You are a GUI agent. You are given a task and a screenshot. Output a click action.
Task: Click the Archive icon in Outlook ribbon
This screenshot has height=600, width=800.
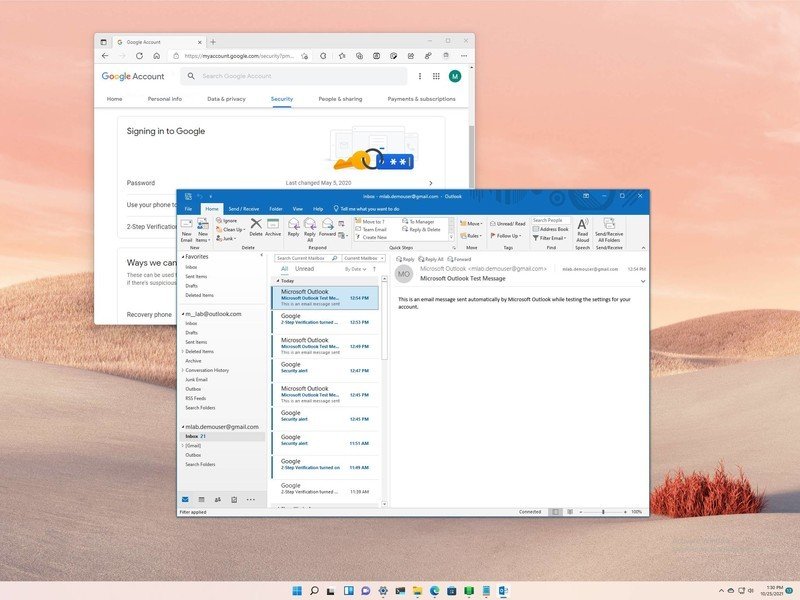(273, 227)
